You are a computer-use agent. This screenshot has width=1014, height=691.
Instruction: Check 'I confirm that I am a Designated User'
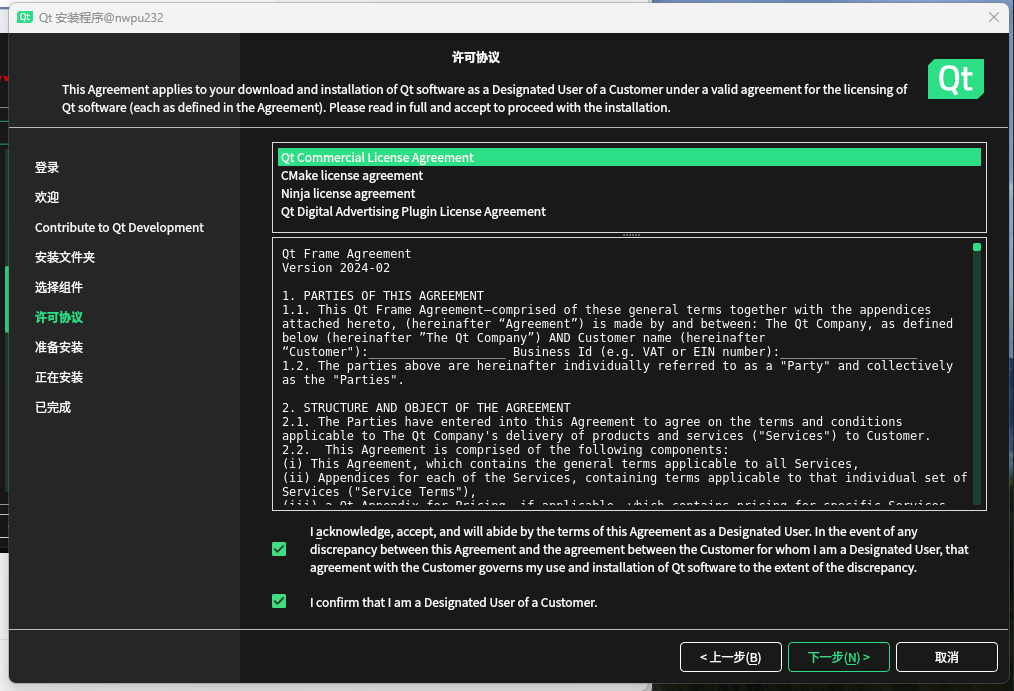279,602
